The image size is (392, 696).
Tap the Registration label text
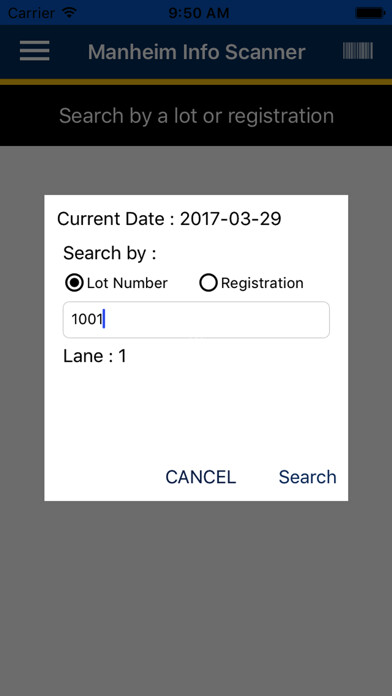262,283
